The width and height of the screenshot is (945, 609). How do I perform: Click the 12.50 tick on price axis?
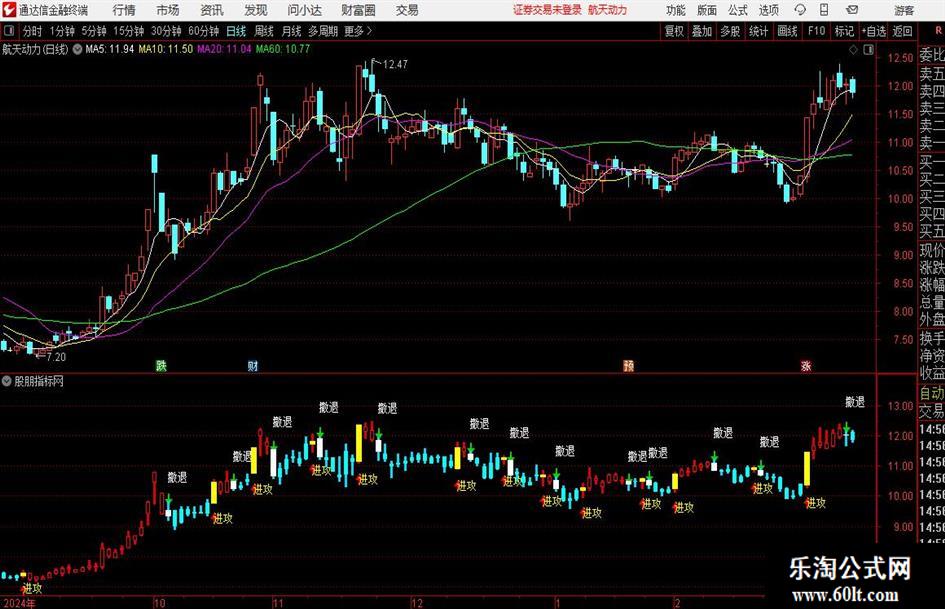click(900, 58)
